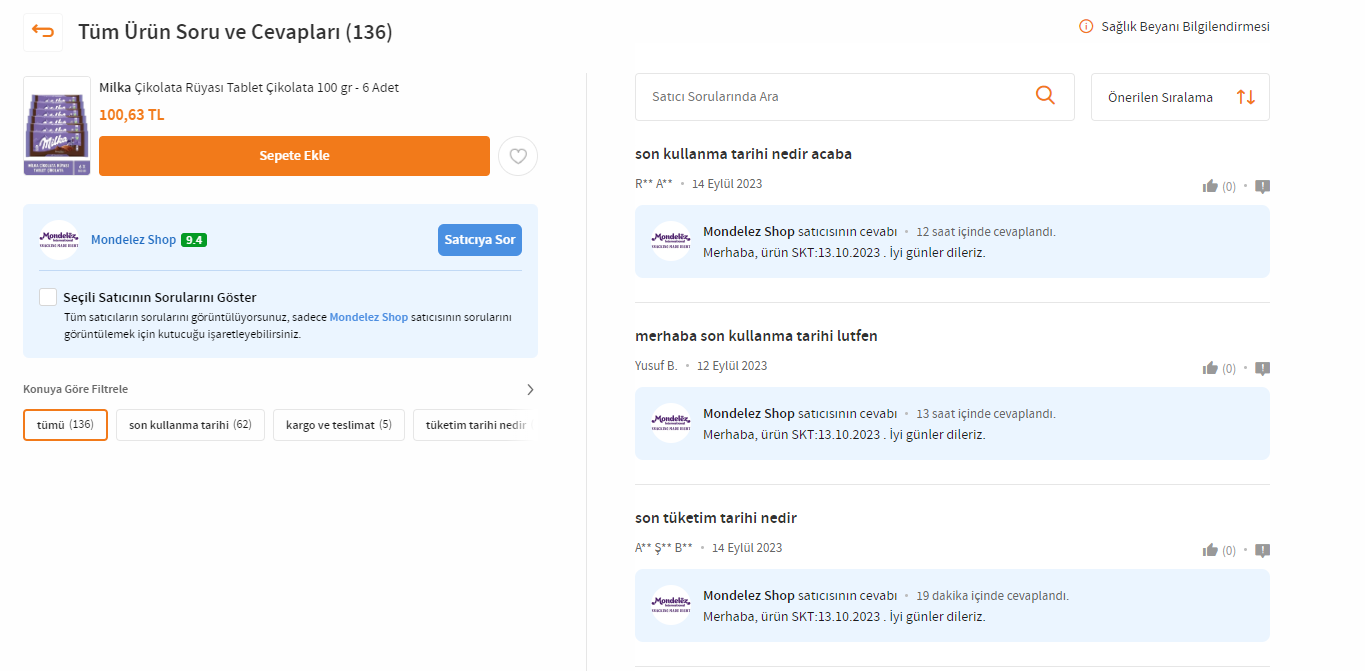Click the page heading 'Tüm Ürün Soru ve Cevapları (136)'
Screen dimensions: 1365x671
point(235,32)
